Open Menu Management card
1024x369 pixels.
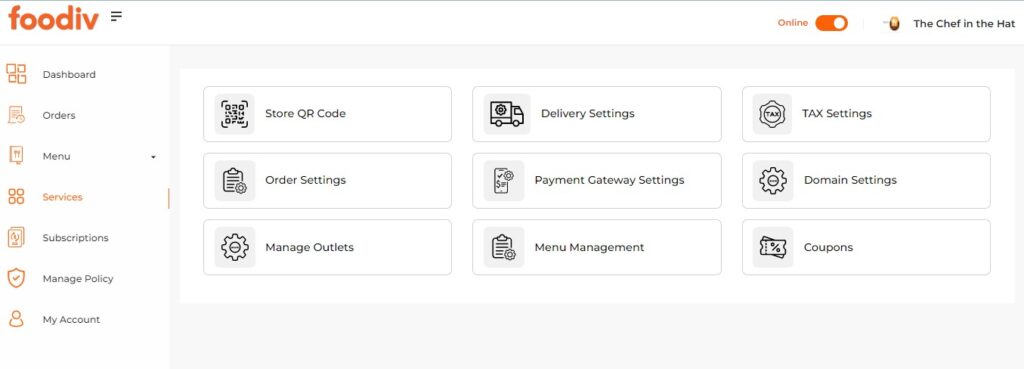597,247
